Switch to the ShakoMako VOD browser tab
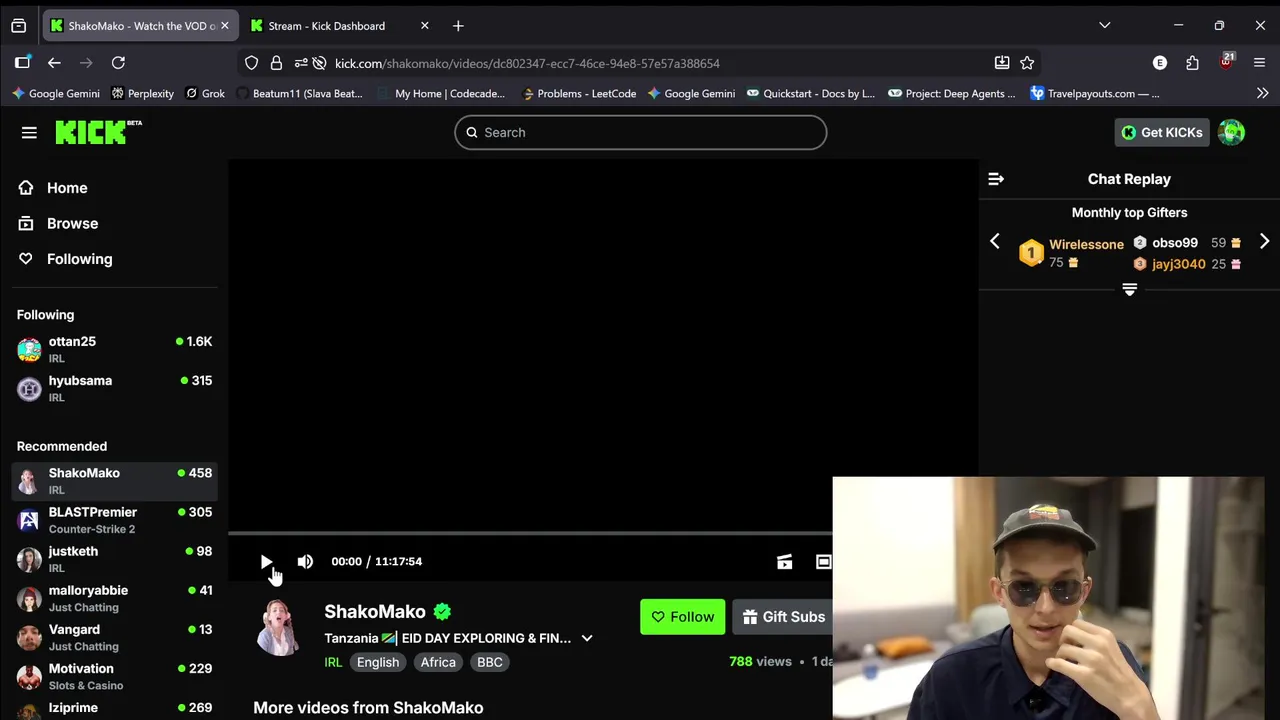The image size is (1280, 720). [138, 26]
